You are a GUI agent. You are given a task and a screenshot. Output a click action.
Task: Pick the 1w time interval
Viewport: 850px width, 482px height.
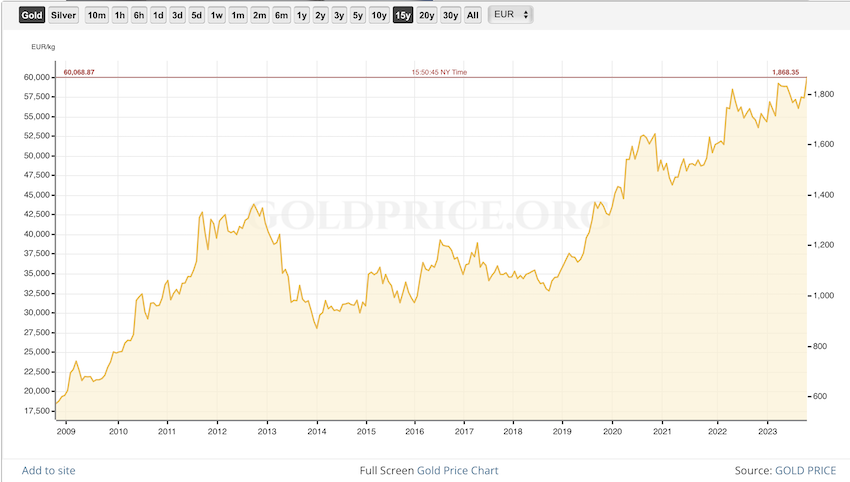click(x=217, y=15)
